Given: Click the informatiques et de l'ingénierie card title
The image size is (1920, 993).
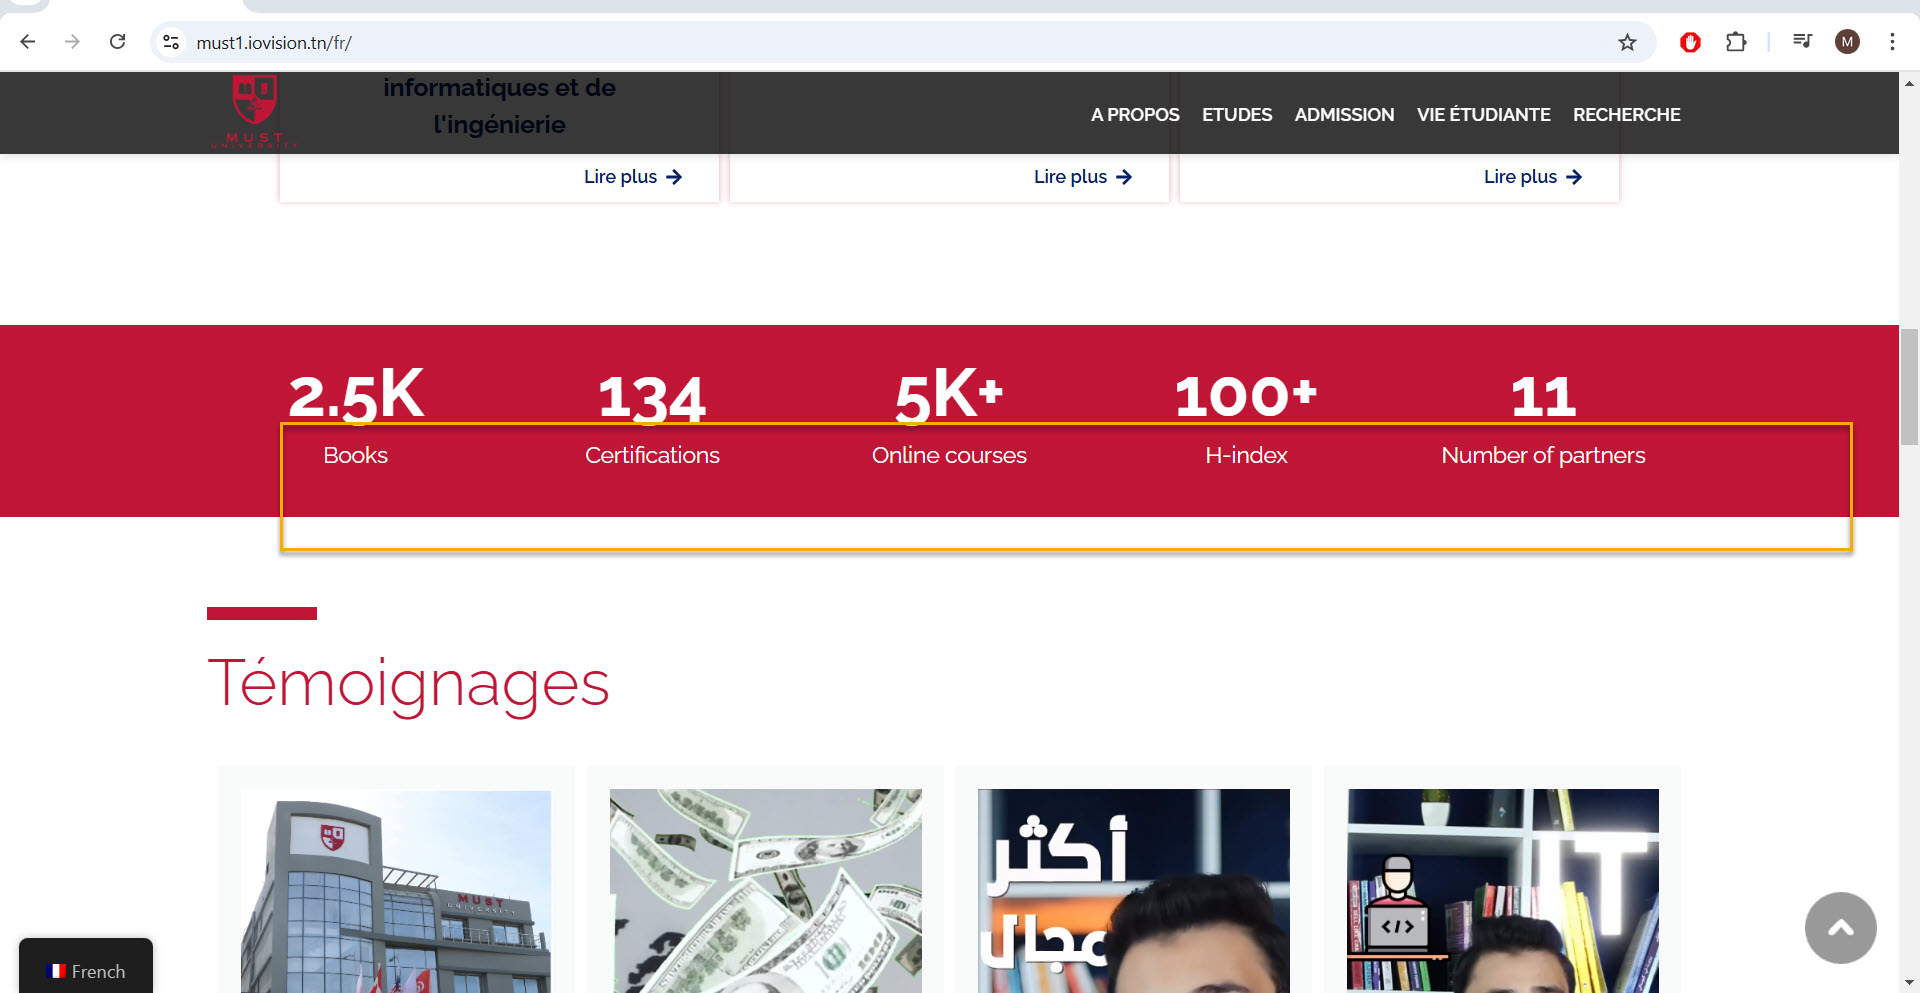Looking at the screenshot, I should [x=499, y=106].
